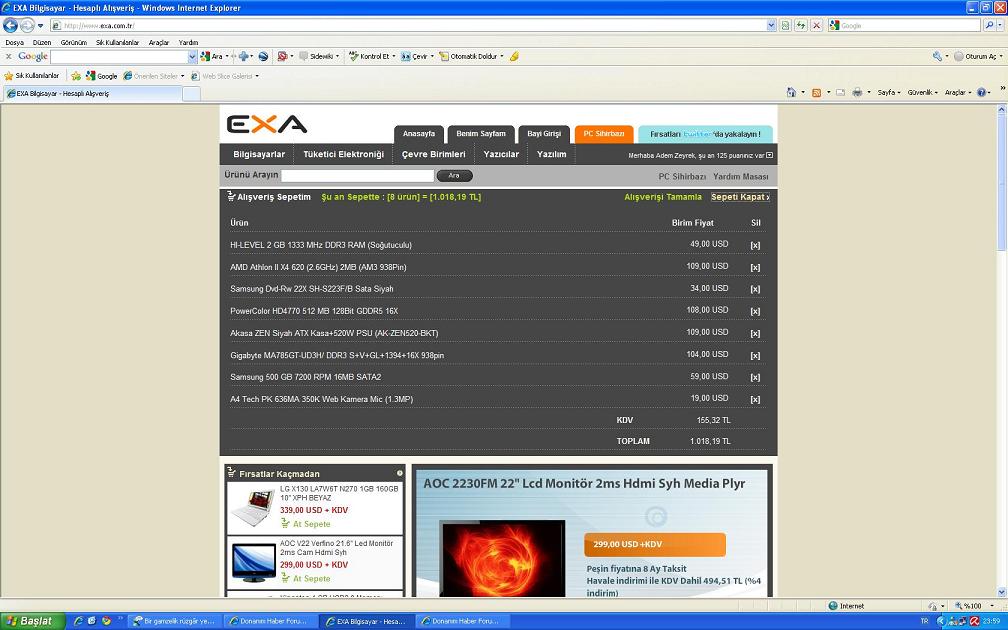Stop loading with the red X icon

click(x=816, y=25)
